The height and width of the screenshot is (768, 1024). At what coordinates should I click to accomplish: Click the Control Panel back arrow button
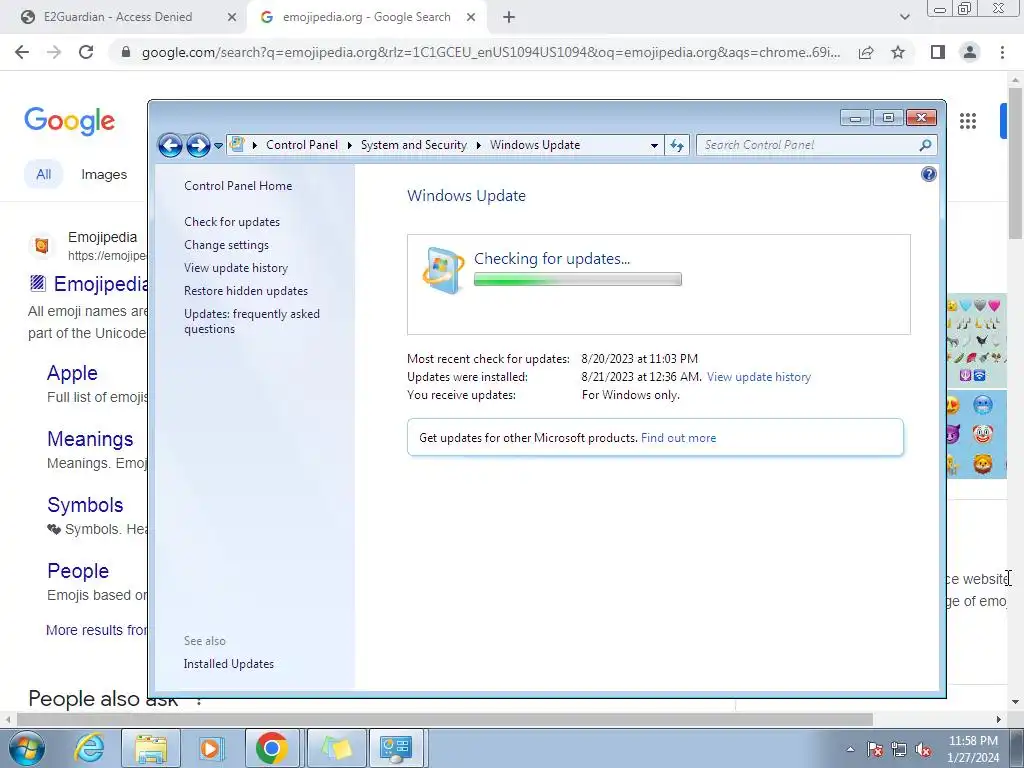[170, 145]
